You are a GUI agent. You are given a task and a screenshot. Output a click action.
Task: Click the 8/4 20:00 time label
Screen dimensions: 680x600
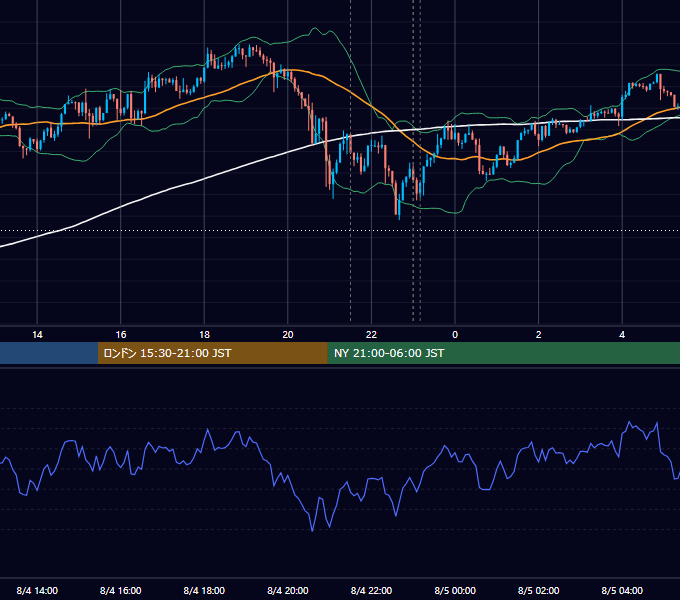[x=288, y=590]
